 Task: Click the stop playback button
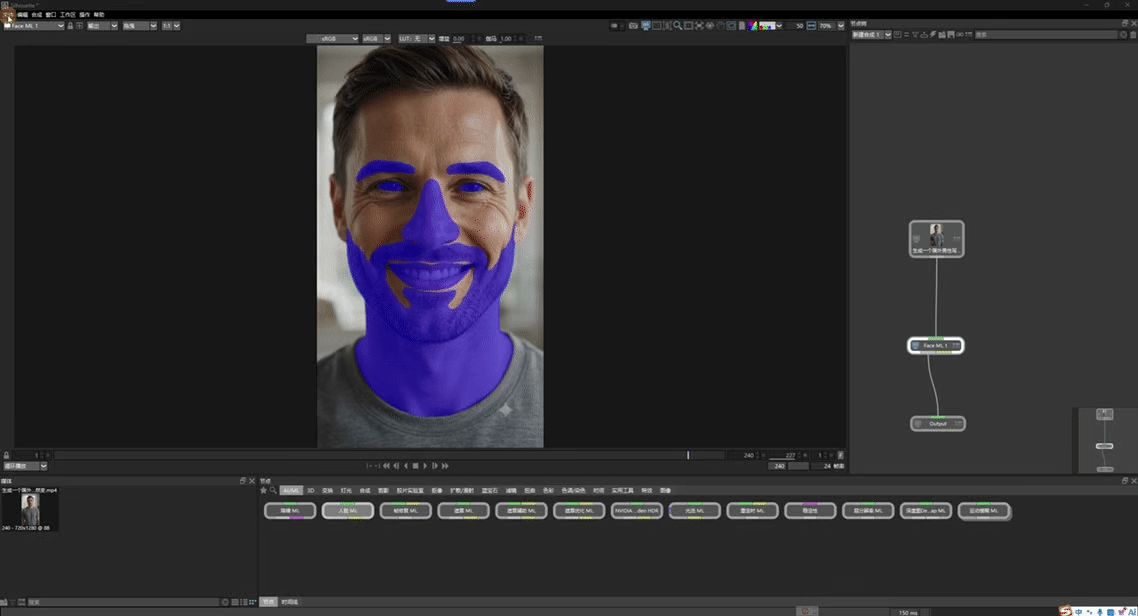415,466
